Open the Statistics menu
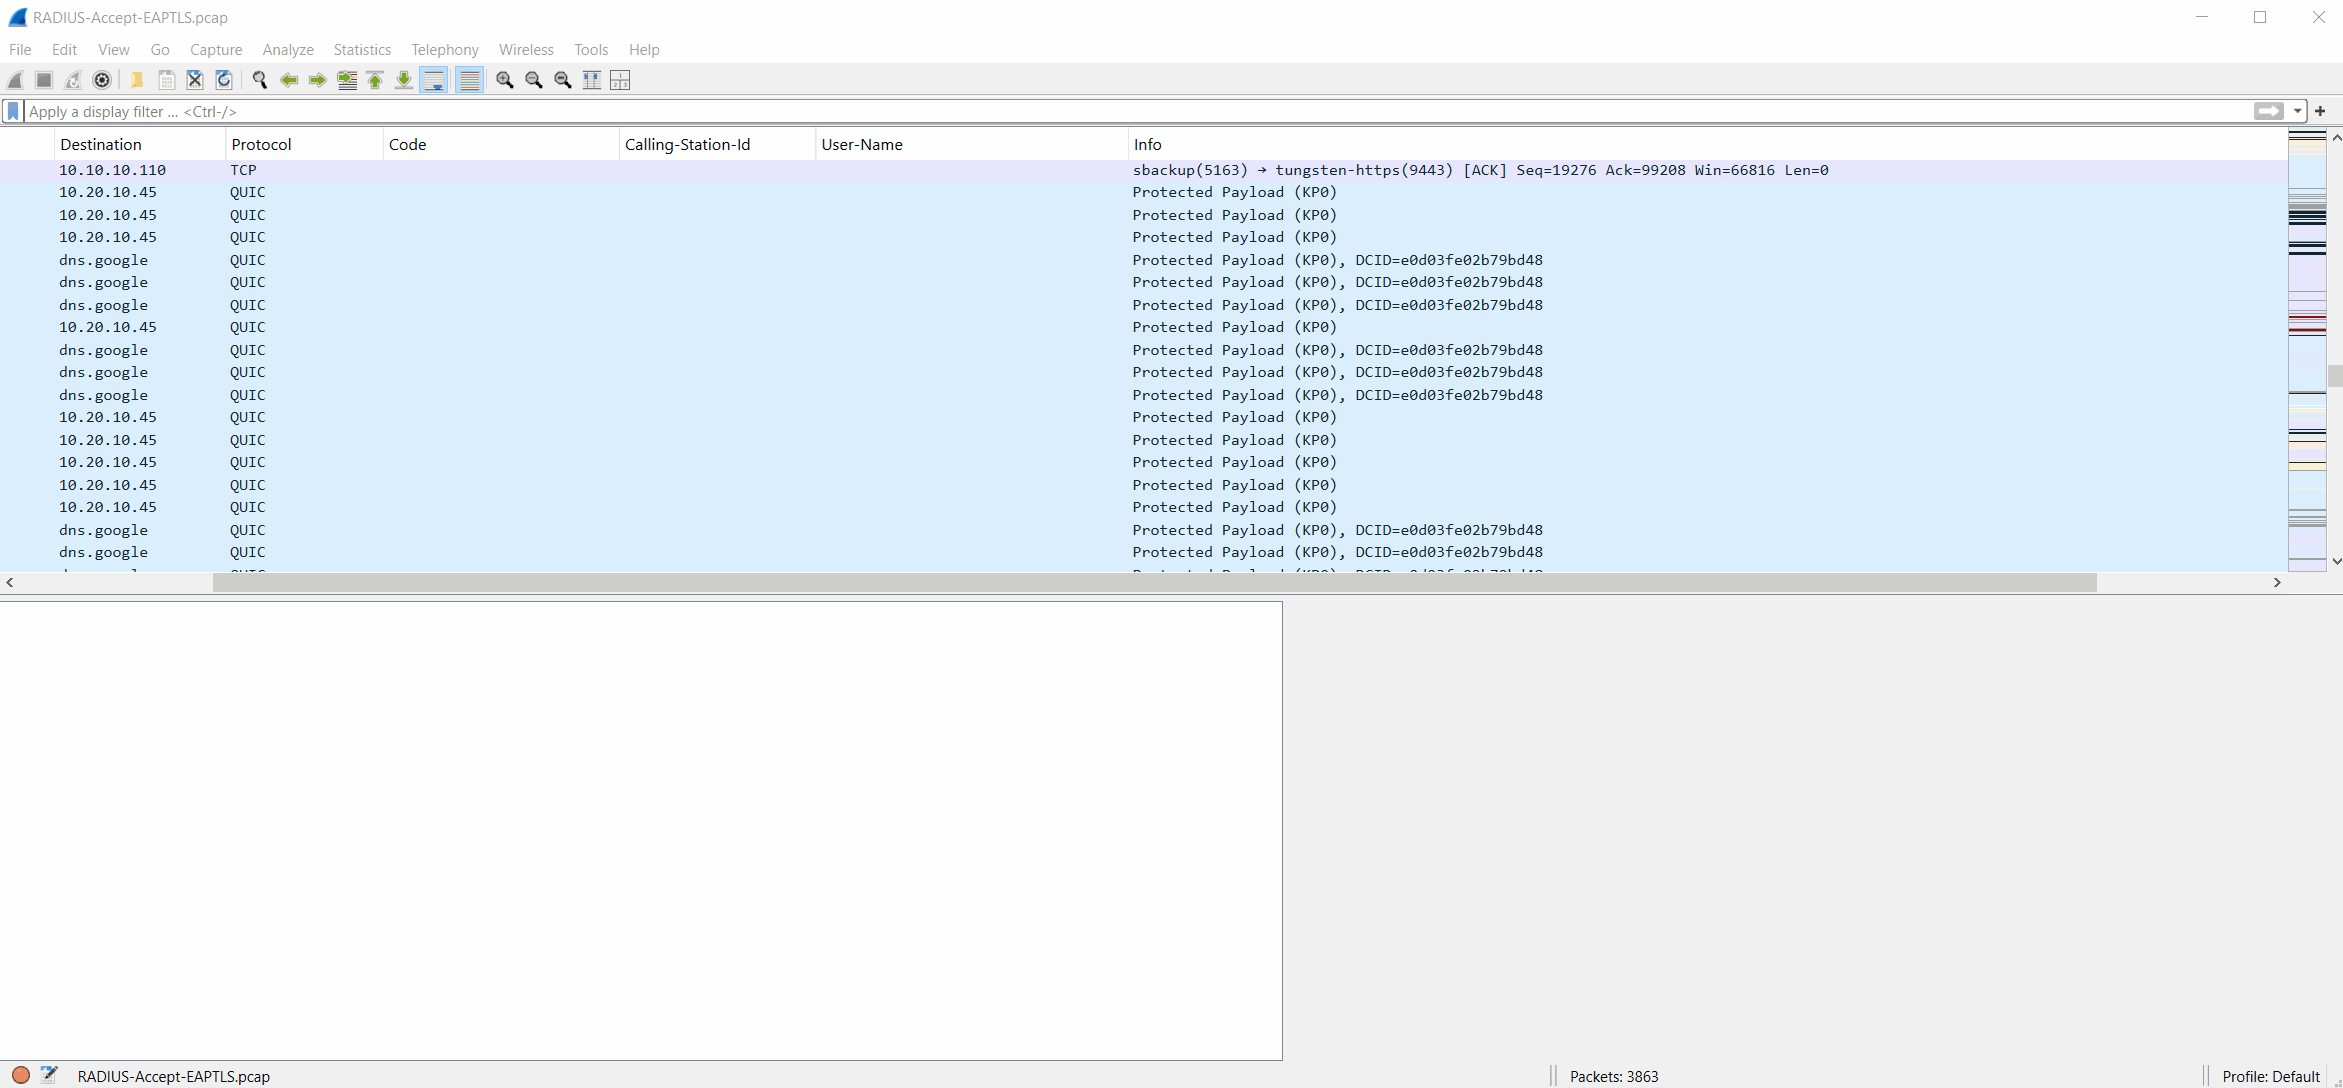Screen dimensions: 2343x1088 (x=362, y=49)
